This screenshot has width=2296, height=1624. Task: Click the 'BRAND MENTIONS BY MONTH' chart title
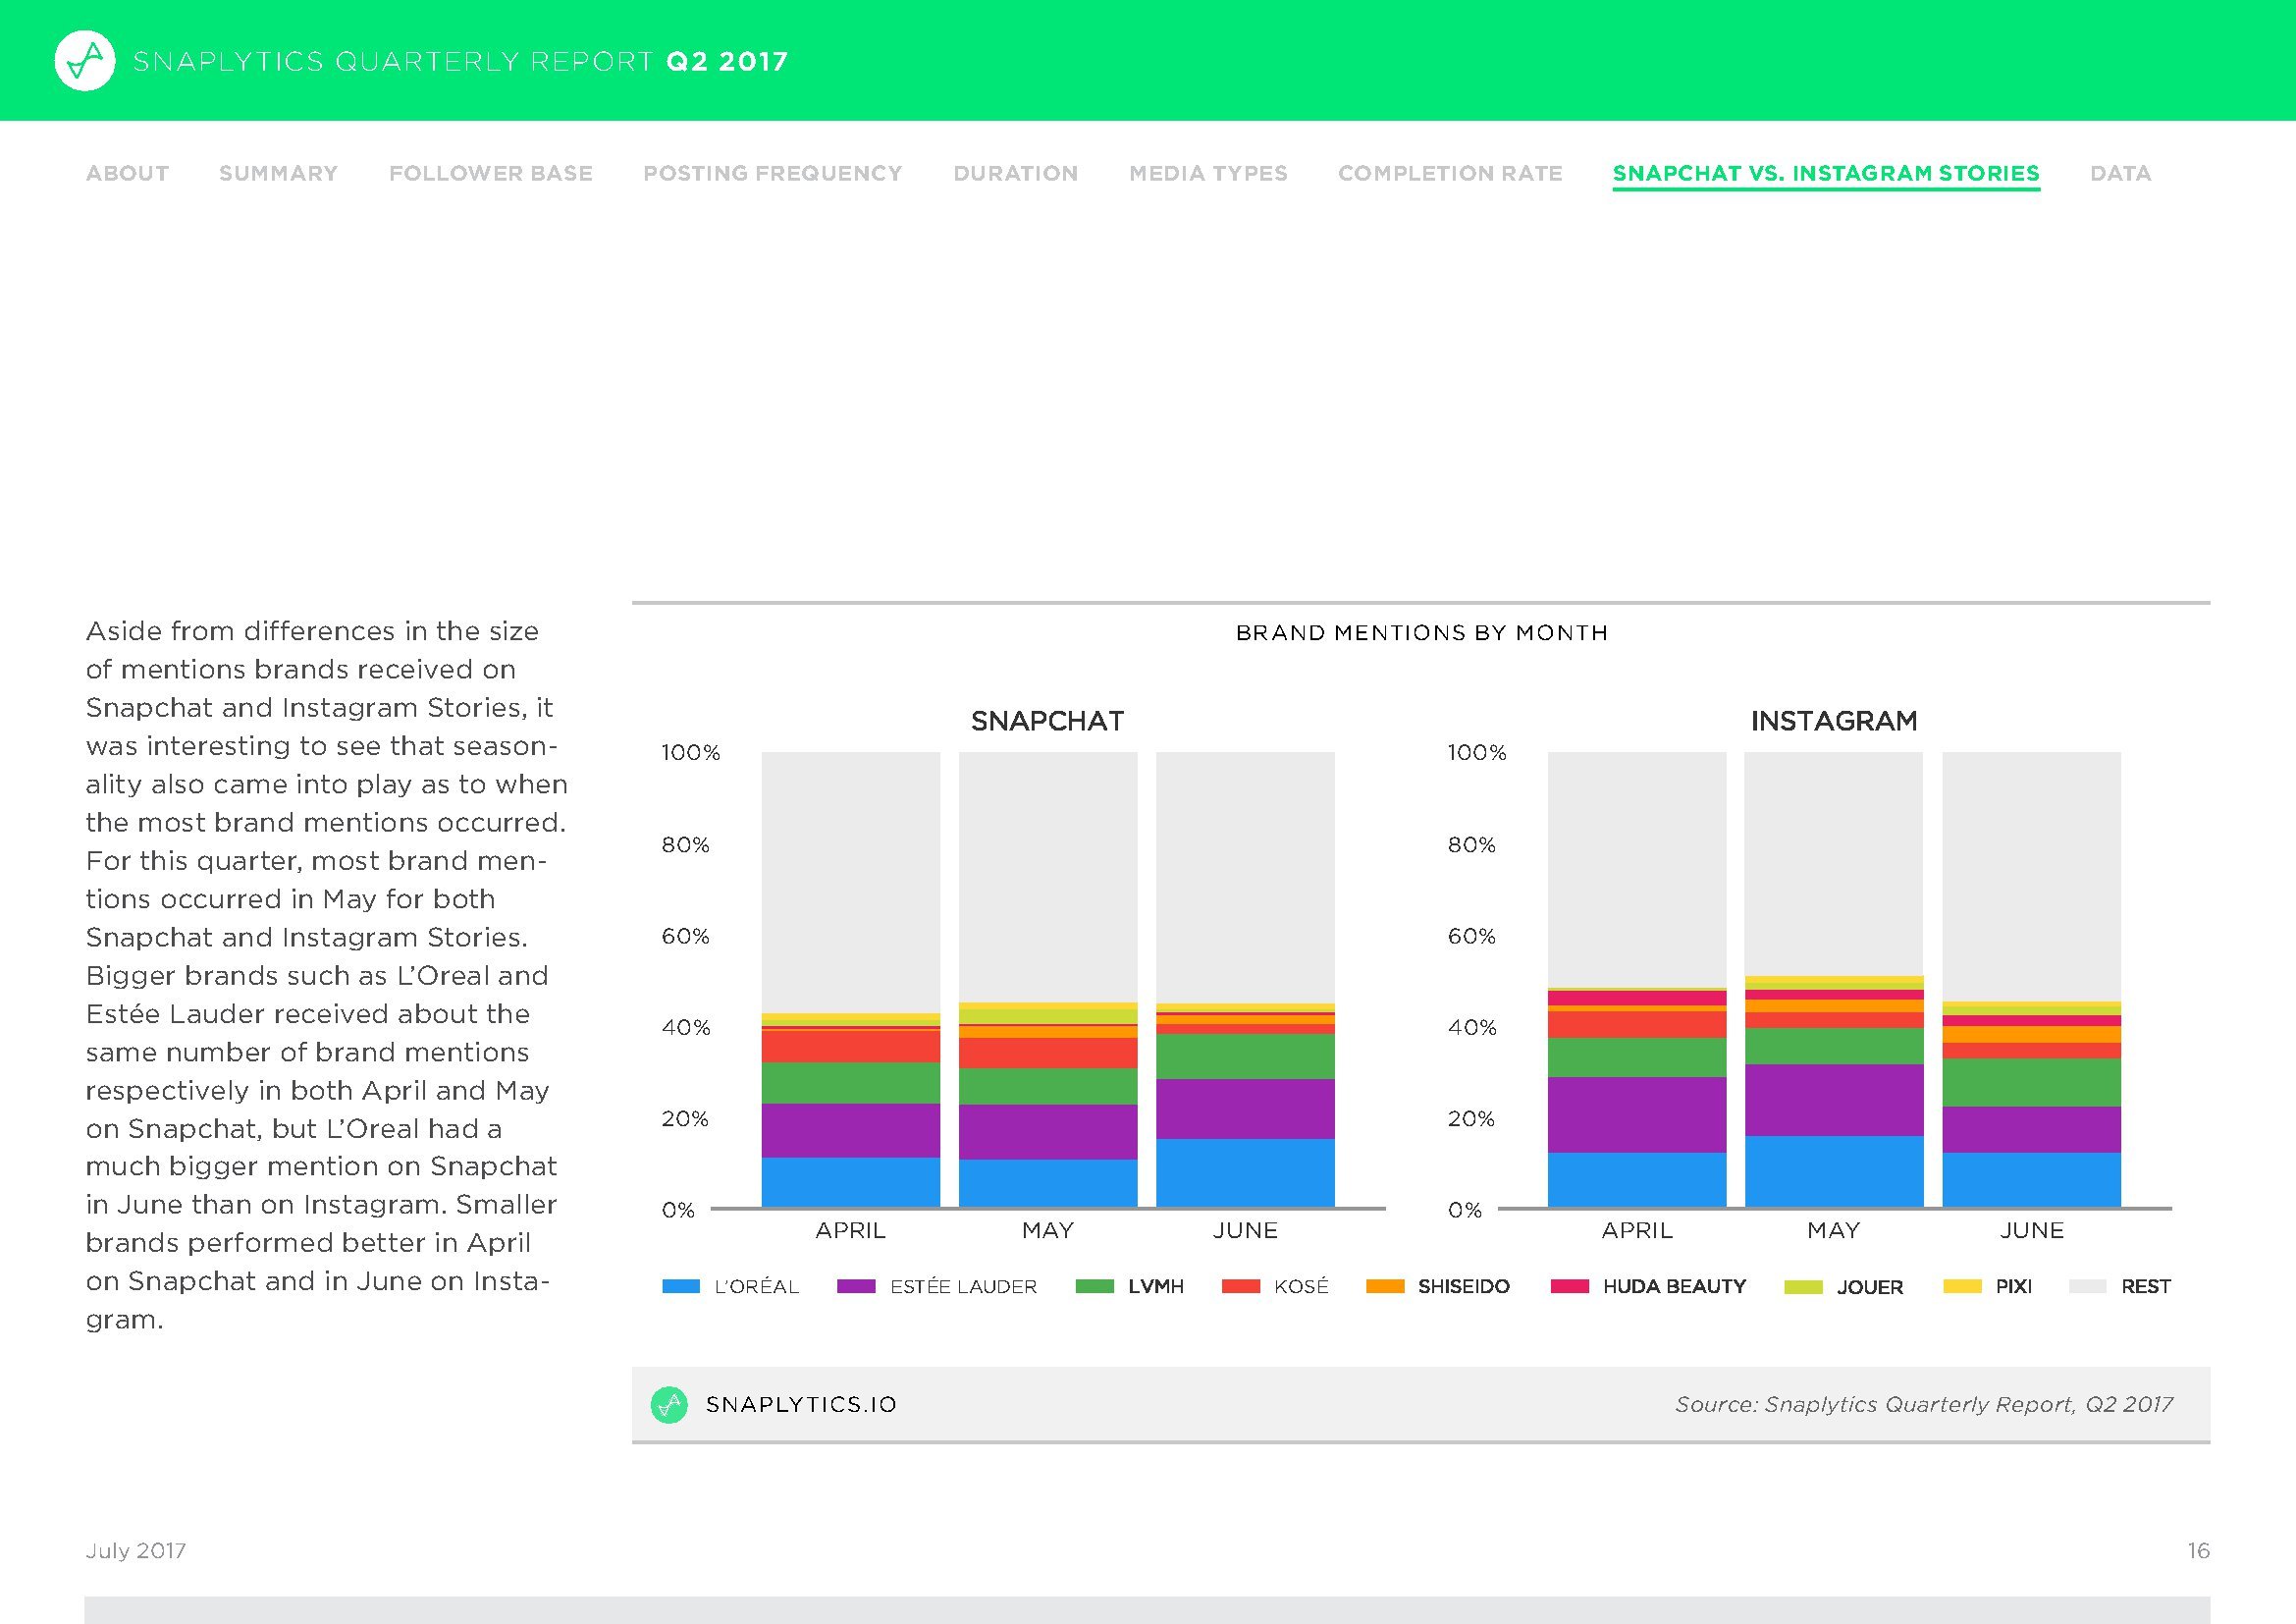tap(1421, 633)
